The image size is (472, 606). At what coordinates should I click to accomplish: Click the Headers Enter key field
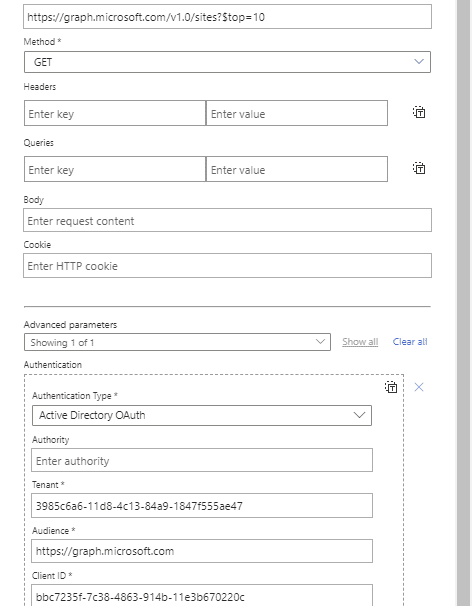click(115, 113)
